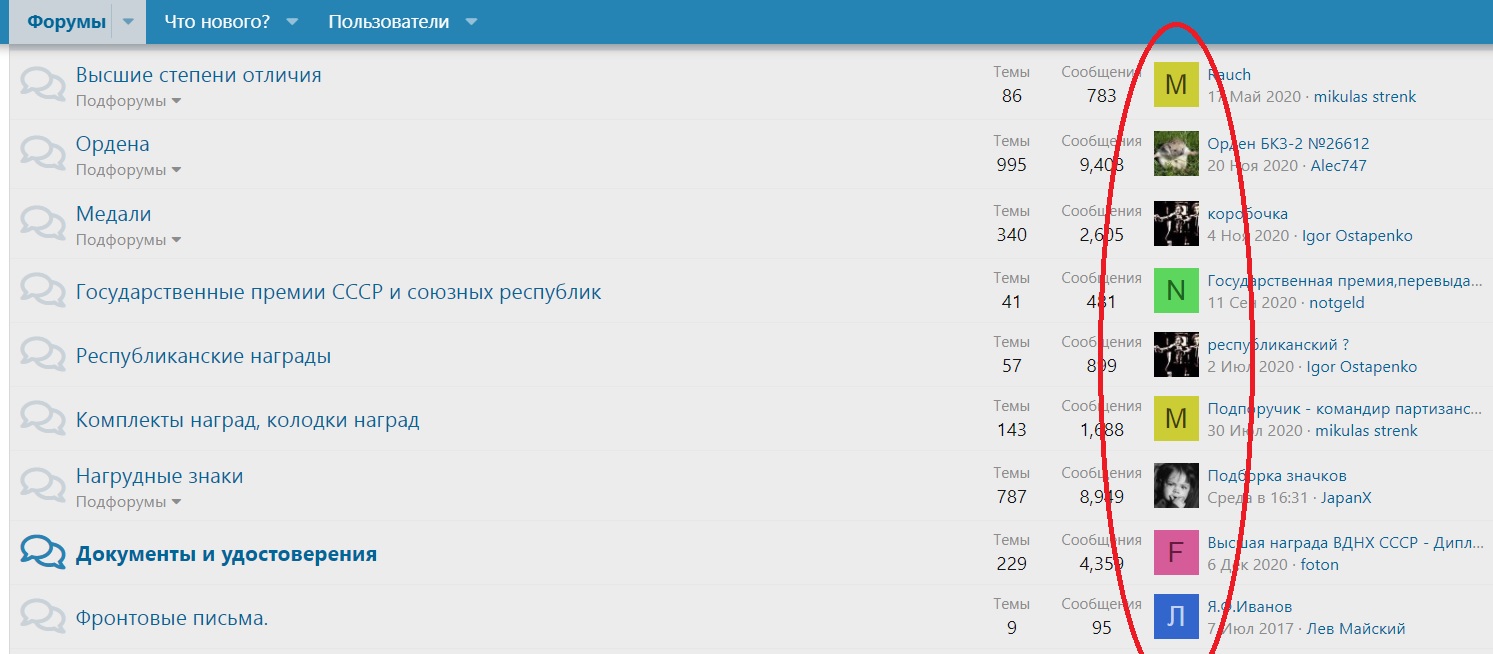Open dropdown arrow next to Пользователи
The image size is (1493, 654).
[x=472, y=22]
